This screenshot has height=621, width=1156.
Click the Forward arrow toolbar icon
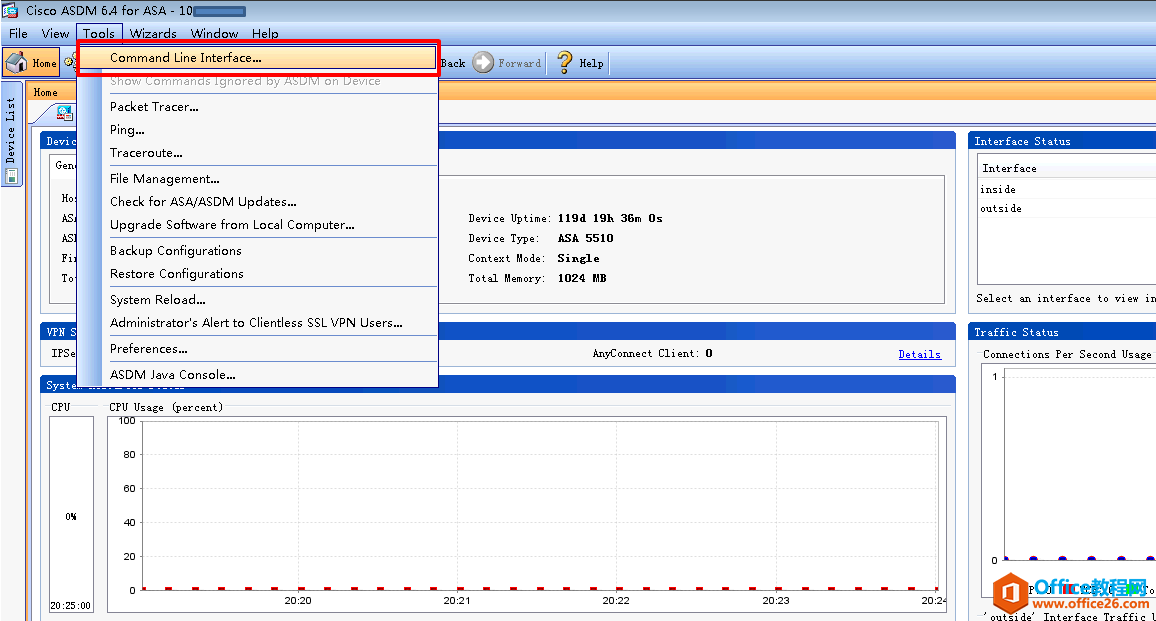pyautogui.click(x=483, y=63)
